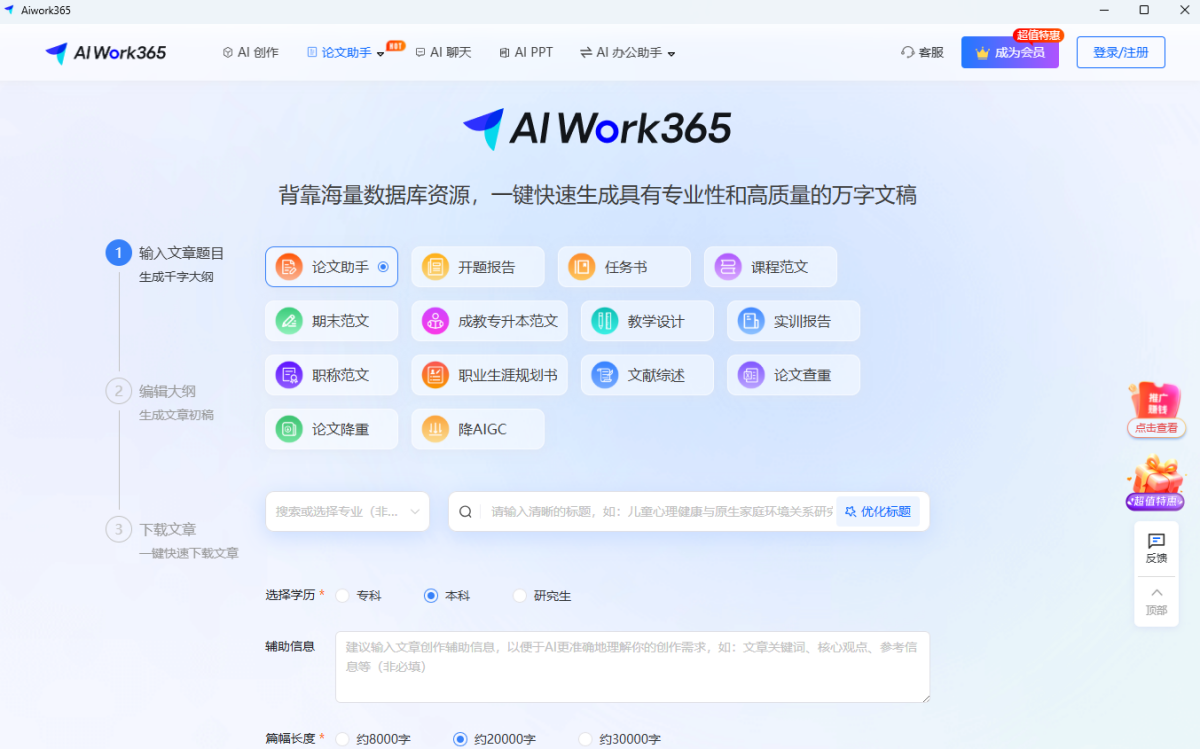Viewport: 1200px width, 749px height.
Task: Select the 降AIGC card
Action: (x=478, y=429)
